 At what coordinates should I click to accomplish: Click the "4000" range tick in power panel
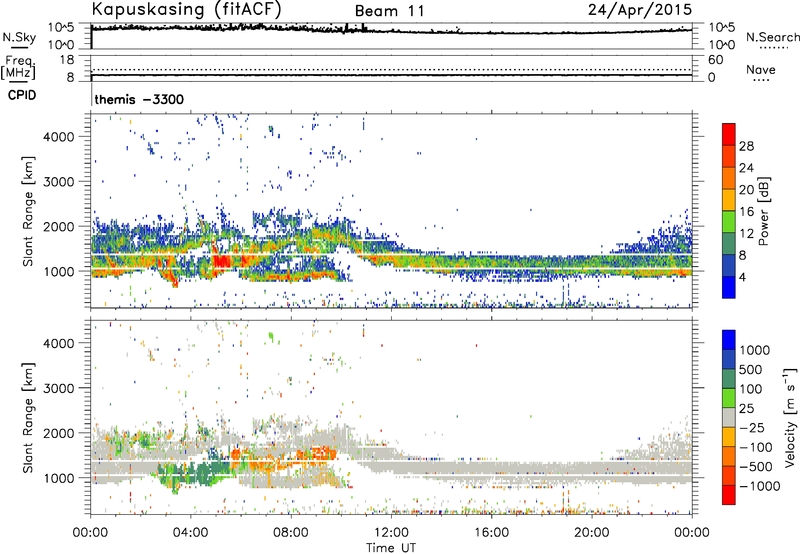[58, 137]
